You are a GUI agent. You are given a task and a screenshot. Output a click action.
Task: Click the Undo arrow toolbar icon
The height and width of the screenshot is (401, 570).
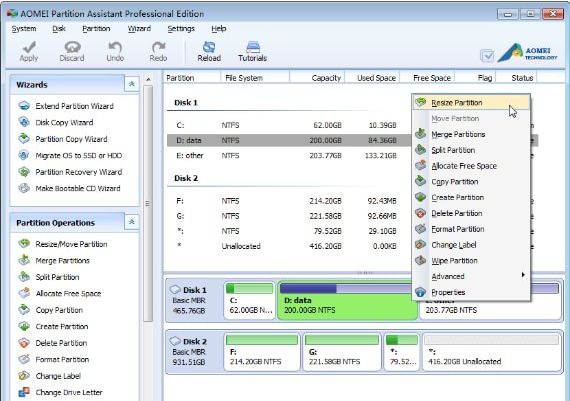click(x=115, y=51)
